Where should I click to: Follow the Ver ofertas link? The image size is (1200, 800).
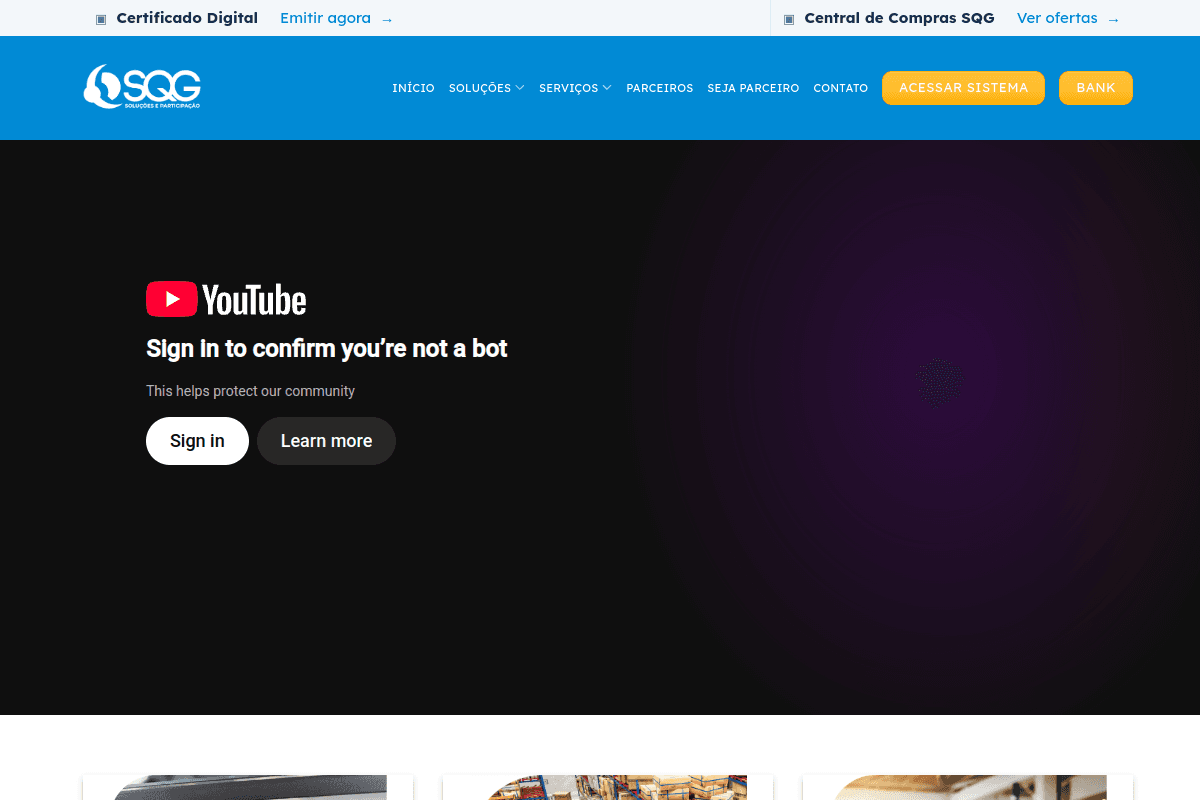tap(1057, 18)
